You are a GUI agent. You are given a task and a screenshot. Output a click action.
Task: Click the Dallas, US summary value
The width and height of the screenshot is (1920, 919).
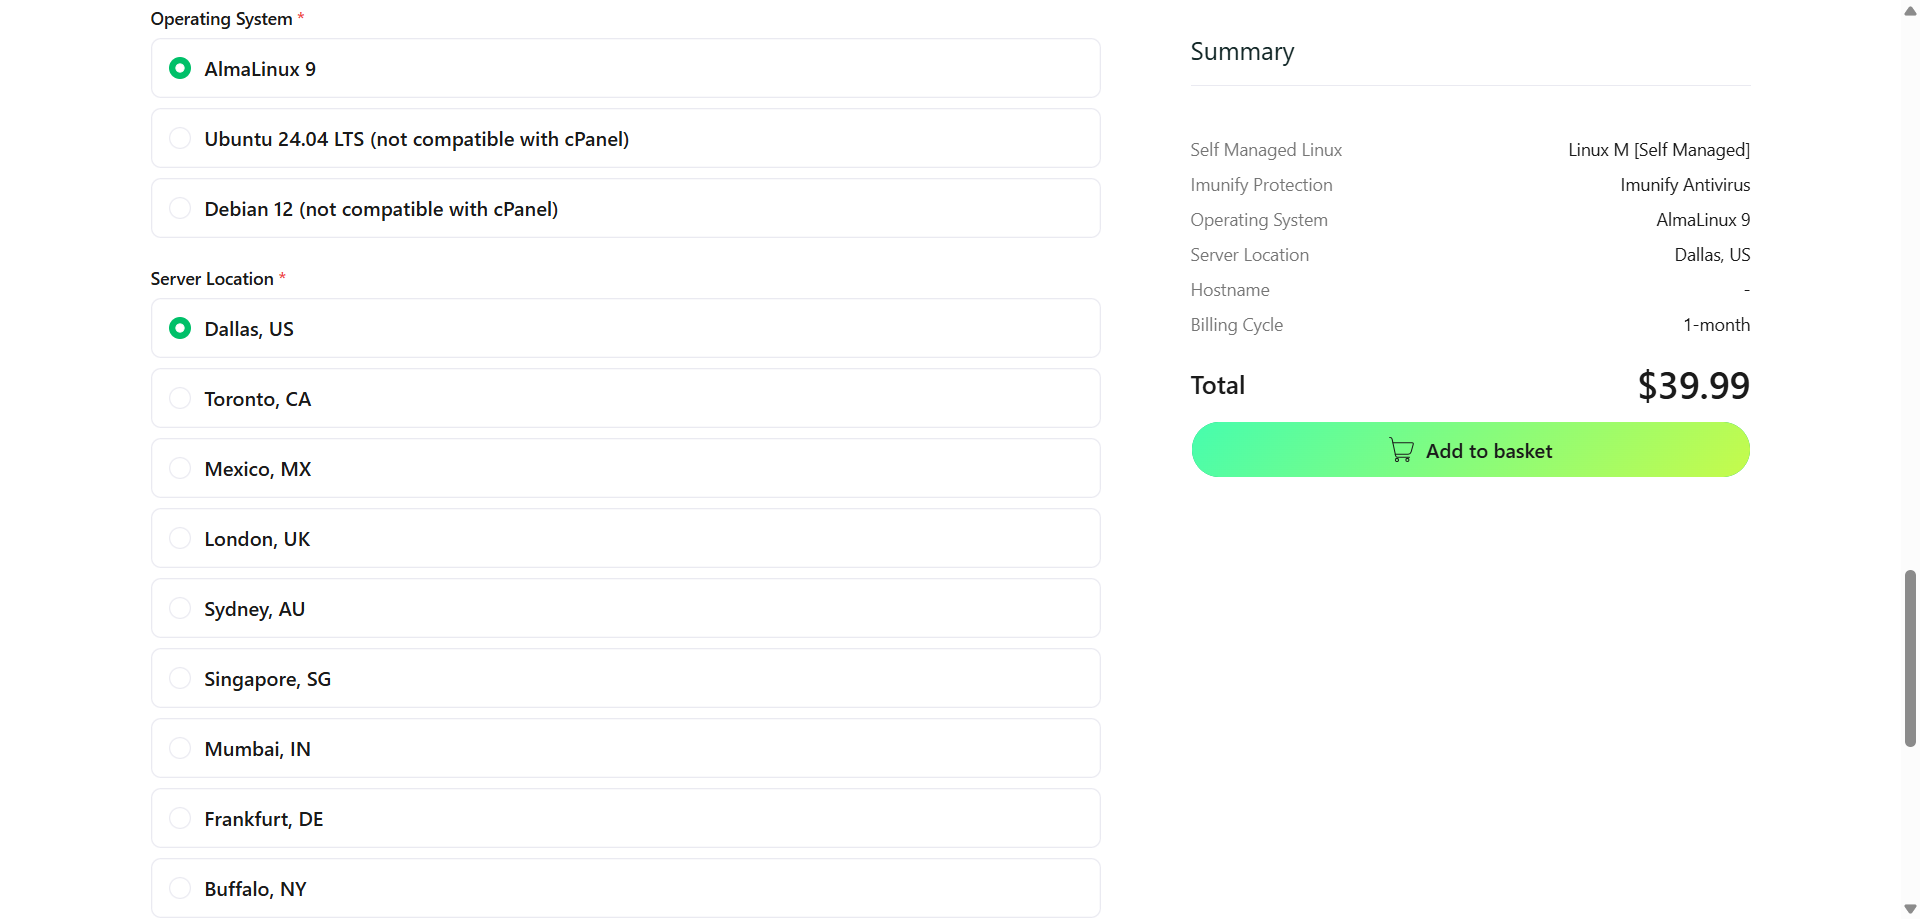coord(1712,255)
